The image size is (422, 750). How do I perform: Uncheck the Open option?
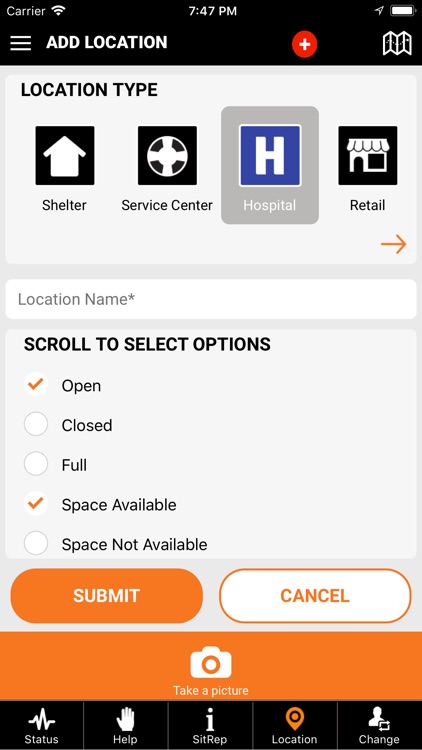coord(36,384)
